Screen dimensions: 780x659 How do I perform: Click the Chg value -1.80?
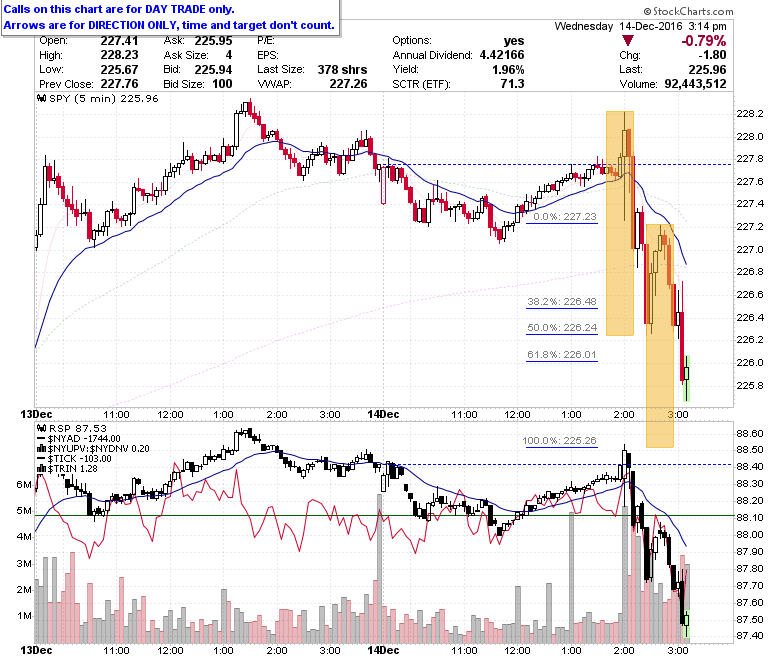tap(712, 55)
